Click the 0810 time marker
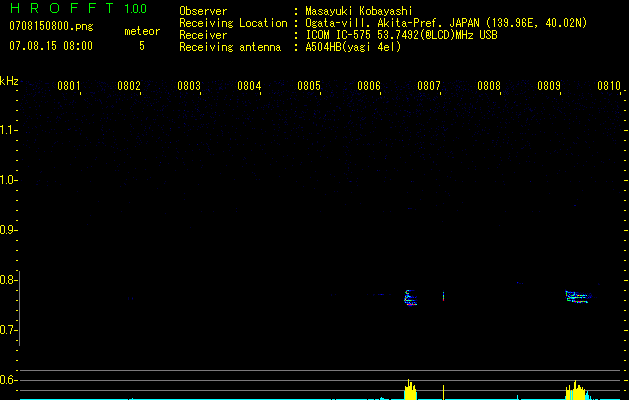This screenshot has width=629, height=400. pyautogui.click(x=609, y=86)
